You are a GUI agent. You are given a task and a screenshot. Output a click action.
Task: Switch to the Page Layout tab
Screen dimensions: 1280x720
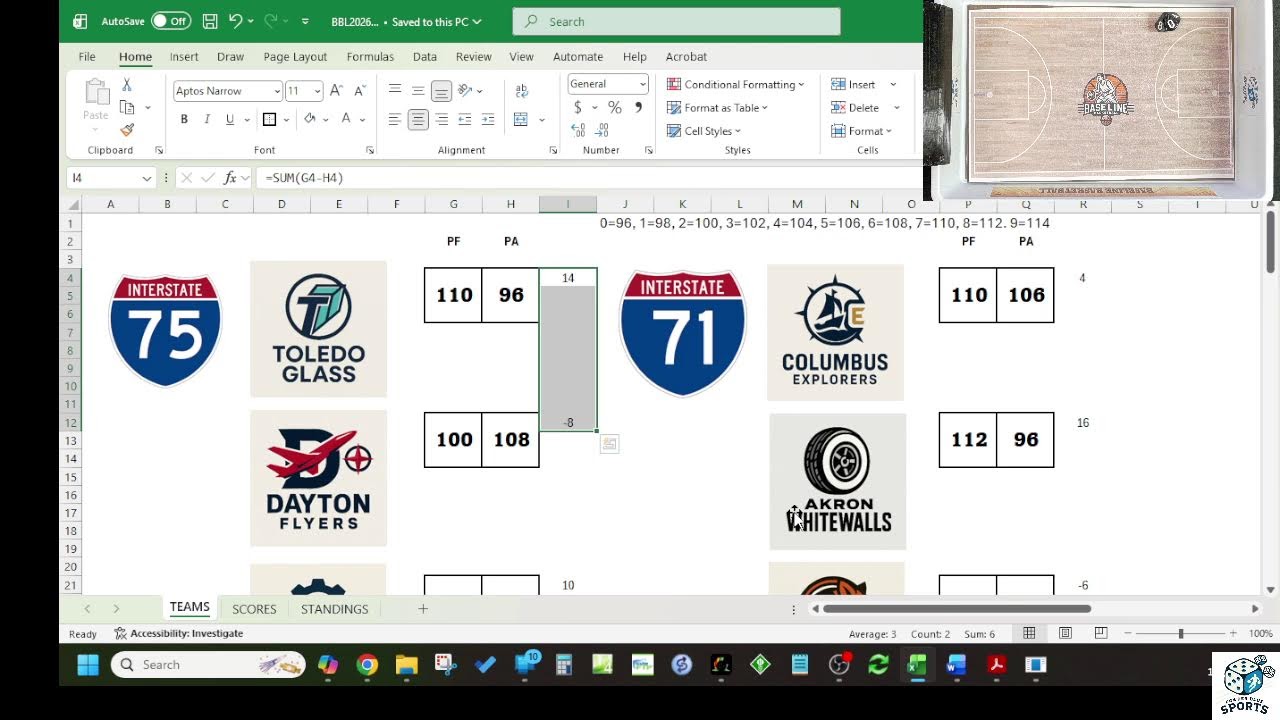click(x=295, y=57)
